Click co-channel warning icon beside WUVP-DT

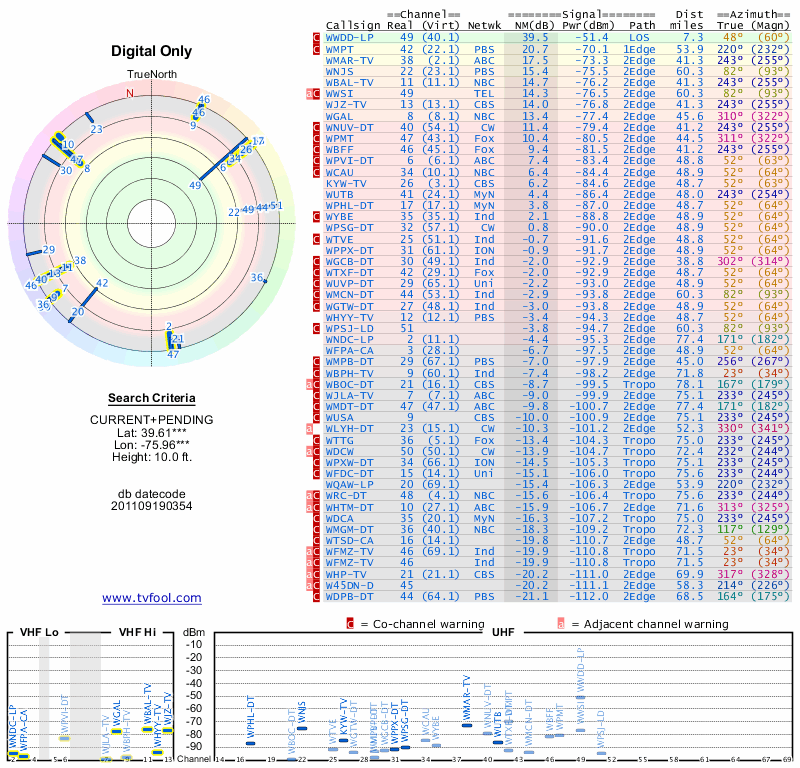pyautogui.click(x=316, y=284)
